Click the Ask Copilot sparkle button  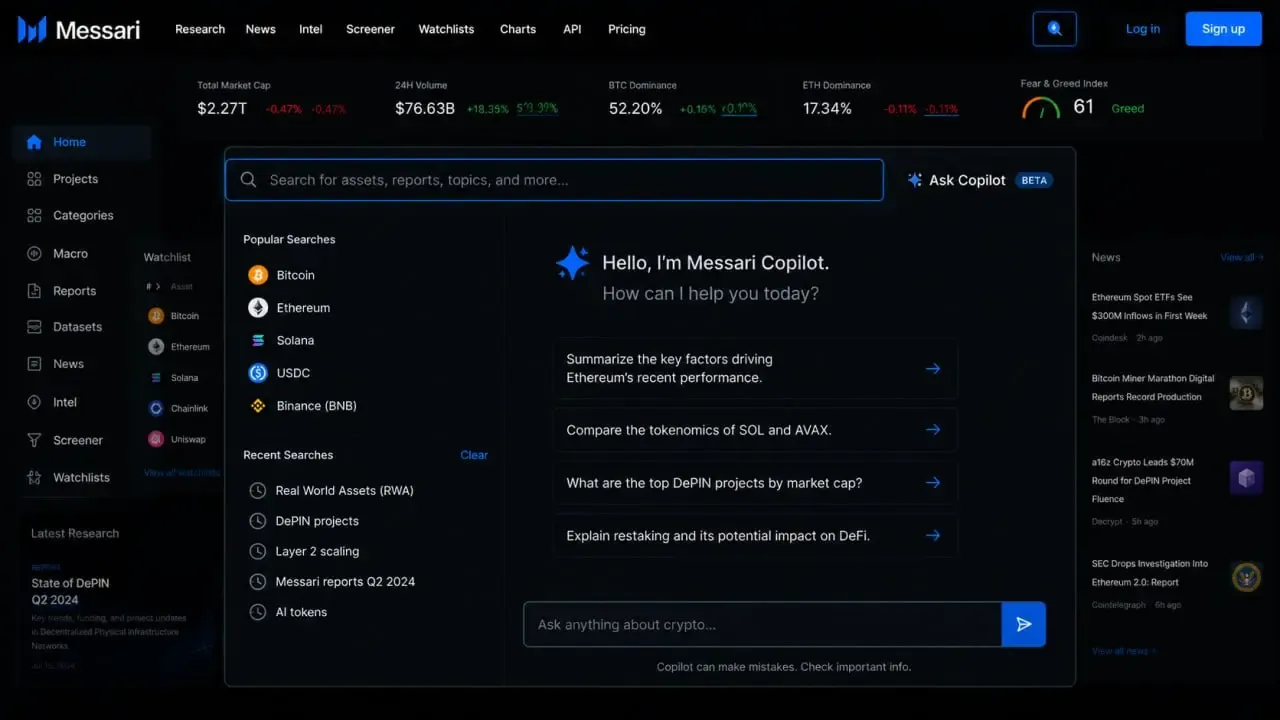[x=979, y=180]
